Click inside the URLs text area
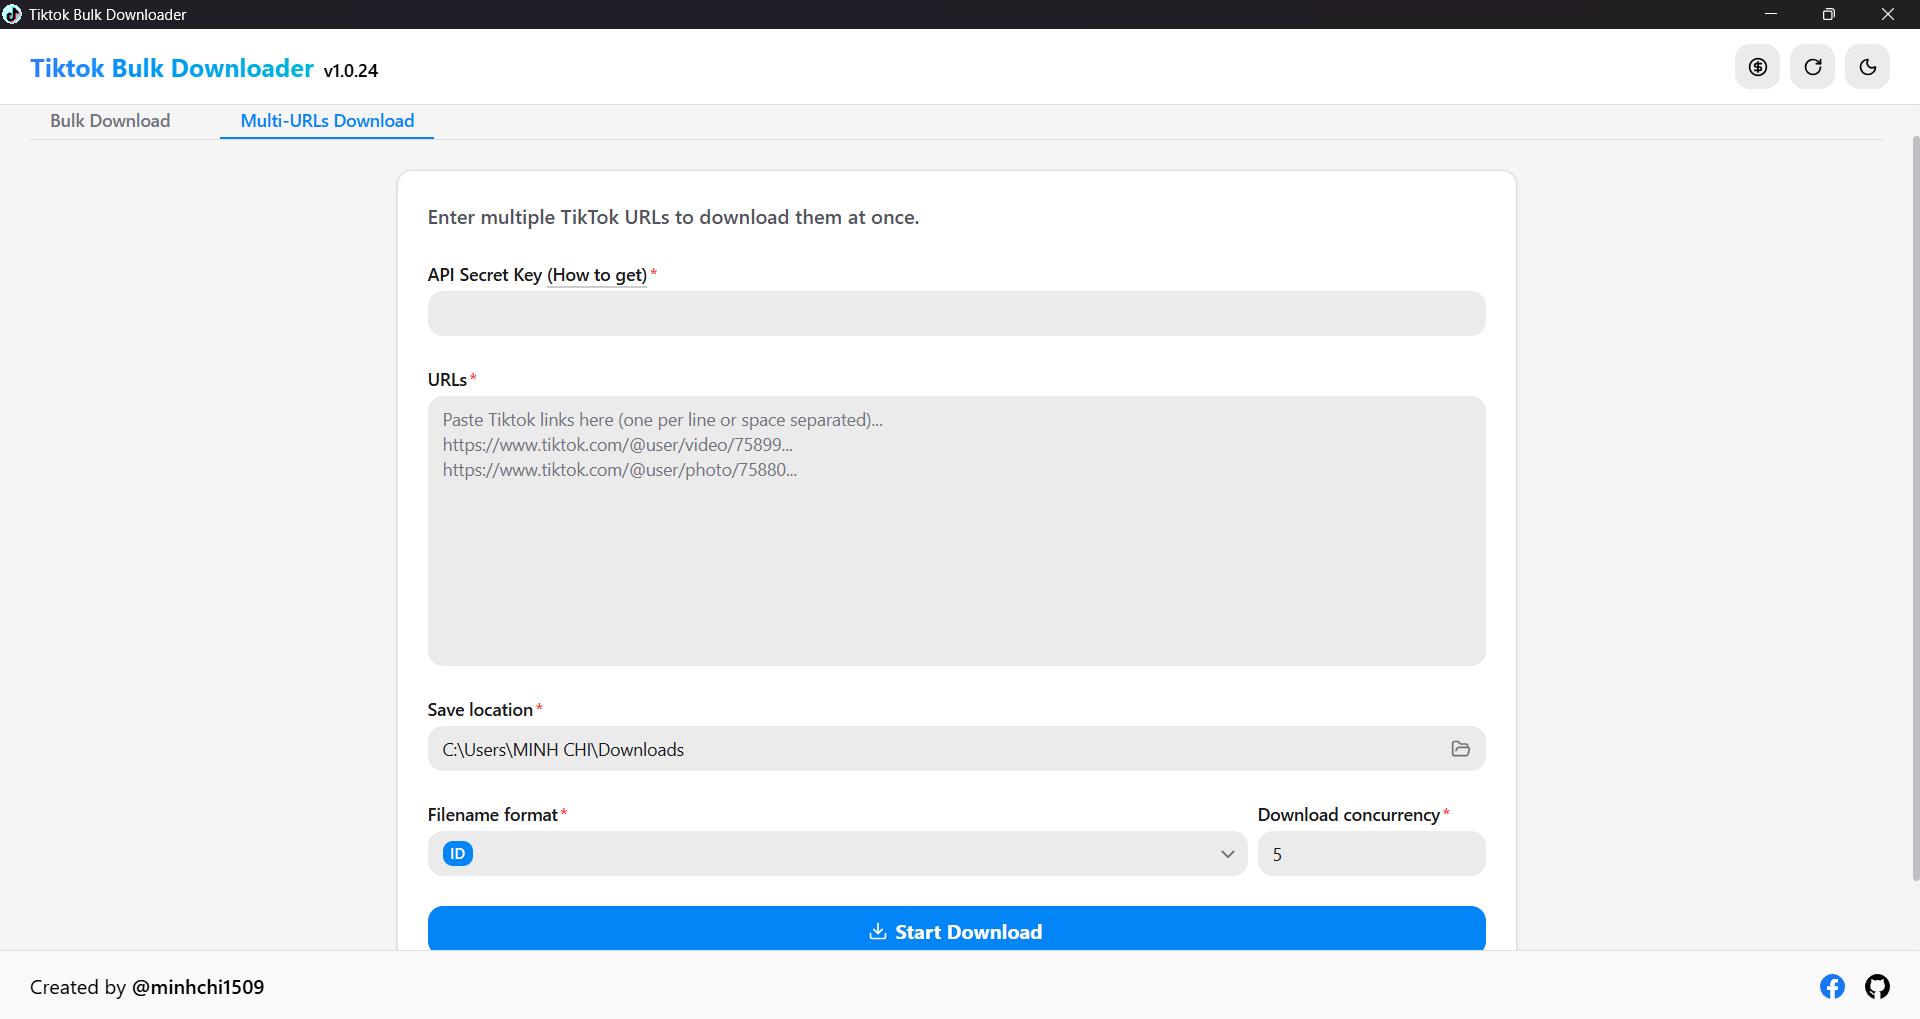Screen dimensions: 1920x1019 [956, 531]
